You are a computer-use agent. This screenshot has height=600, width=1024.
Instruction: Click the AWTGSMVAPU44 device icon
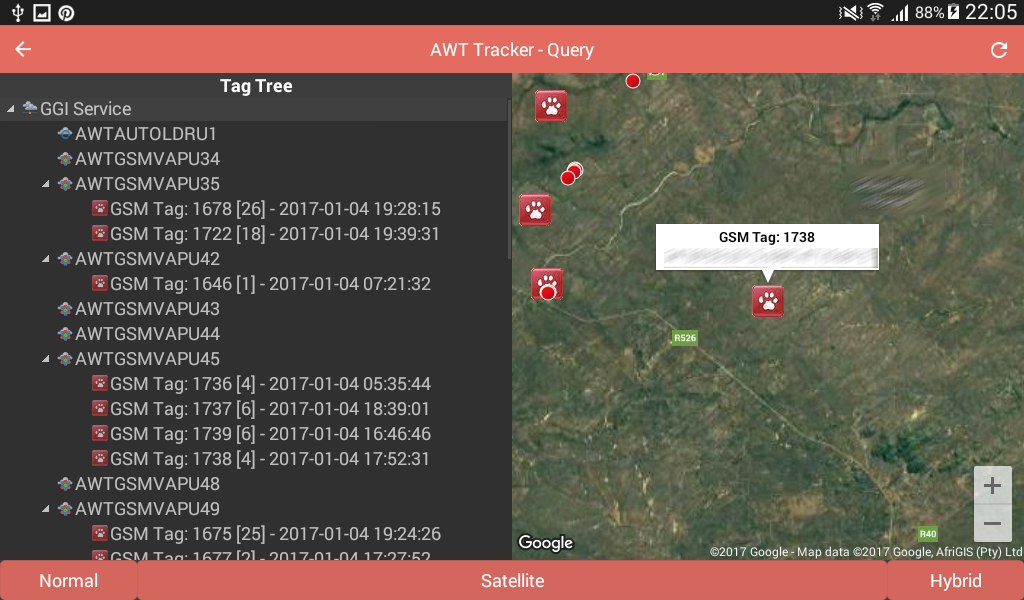tap(65, 334)
